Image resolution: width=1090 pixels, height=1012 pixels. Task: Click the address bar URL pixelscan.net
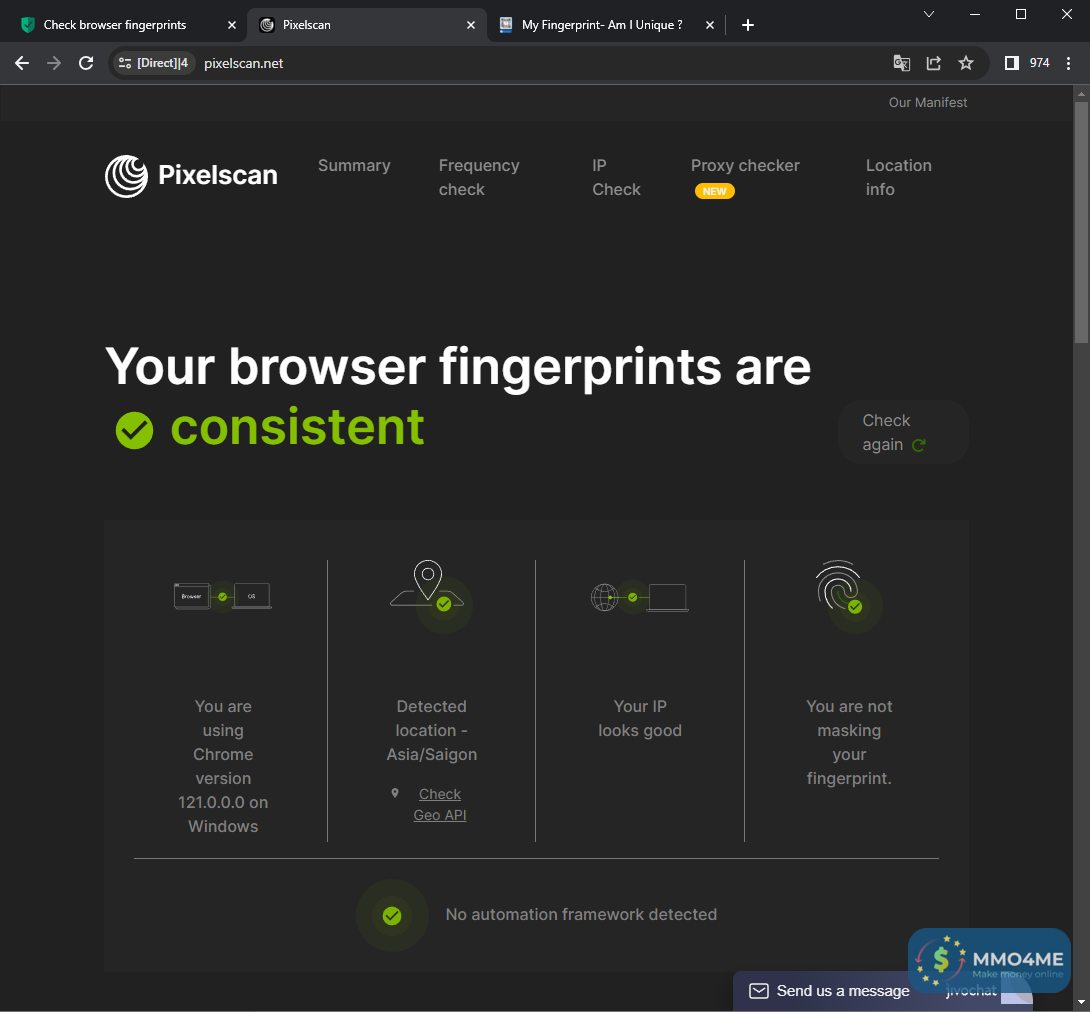[x=243, y=63]
